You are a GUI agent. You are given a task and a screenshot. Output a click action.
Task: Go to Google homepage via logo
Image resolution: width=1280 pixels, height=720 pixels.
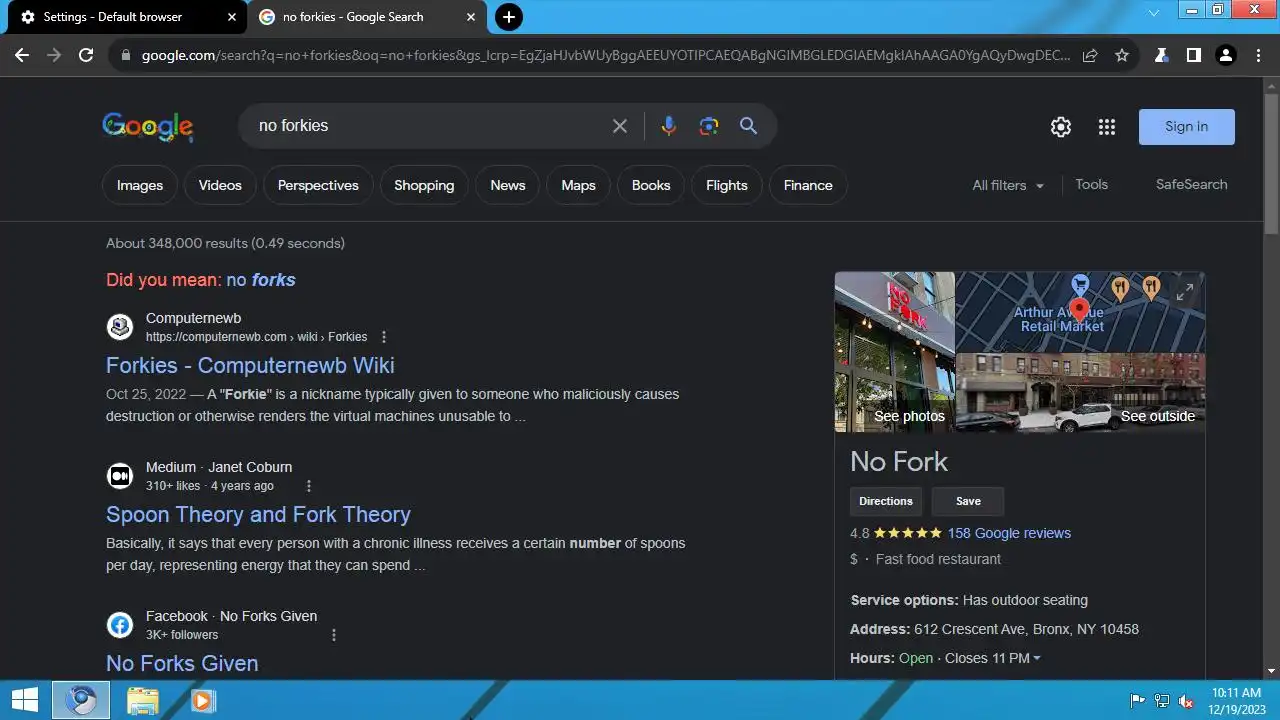[148, 126]
